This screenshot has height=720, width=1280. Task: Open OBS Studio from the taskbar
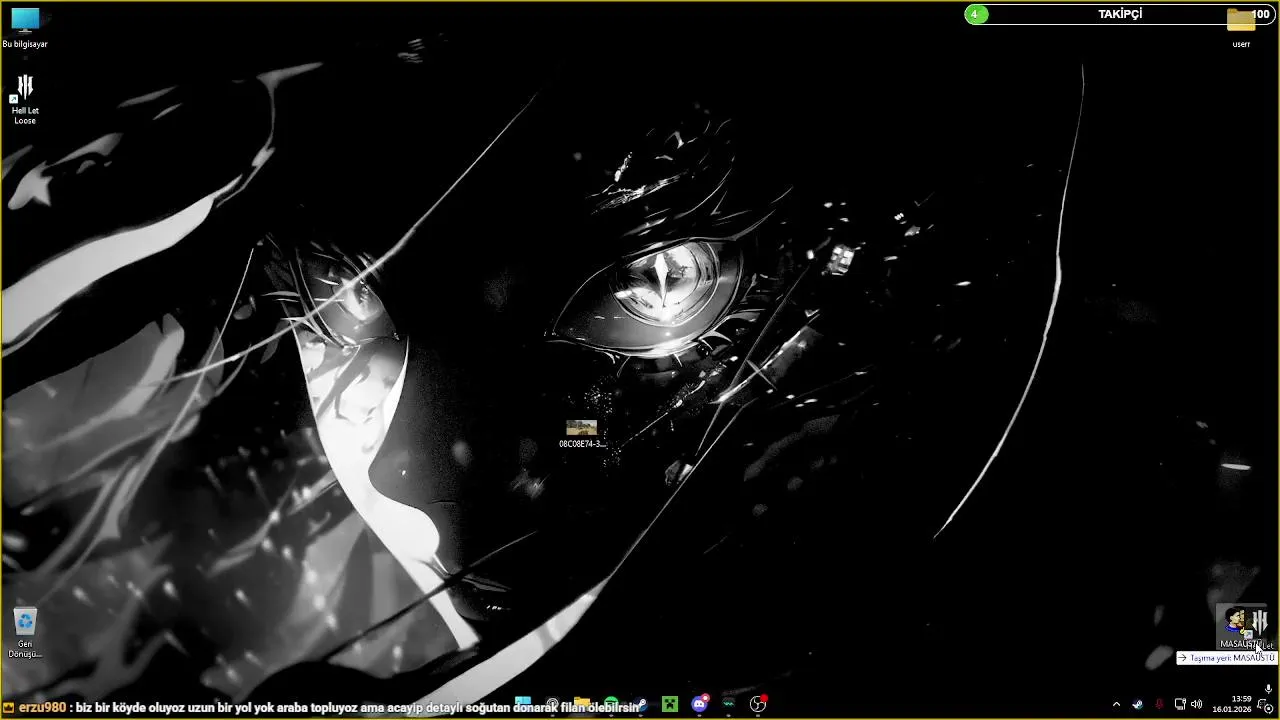758,704
